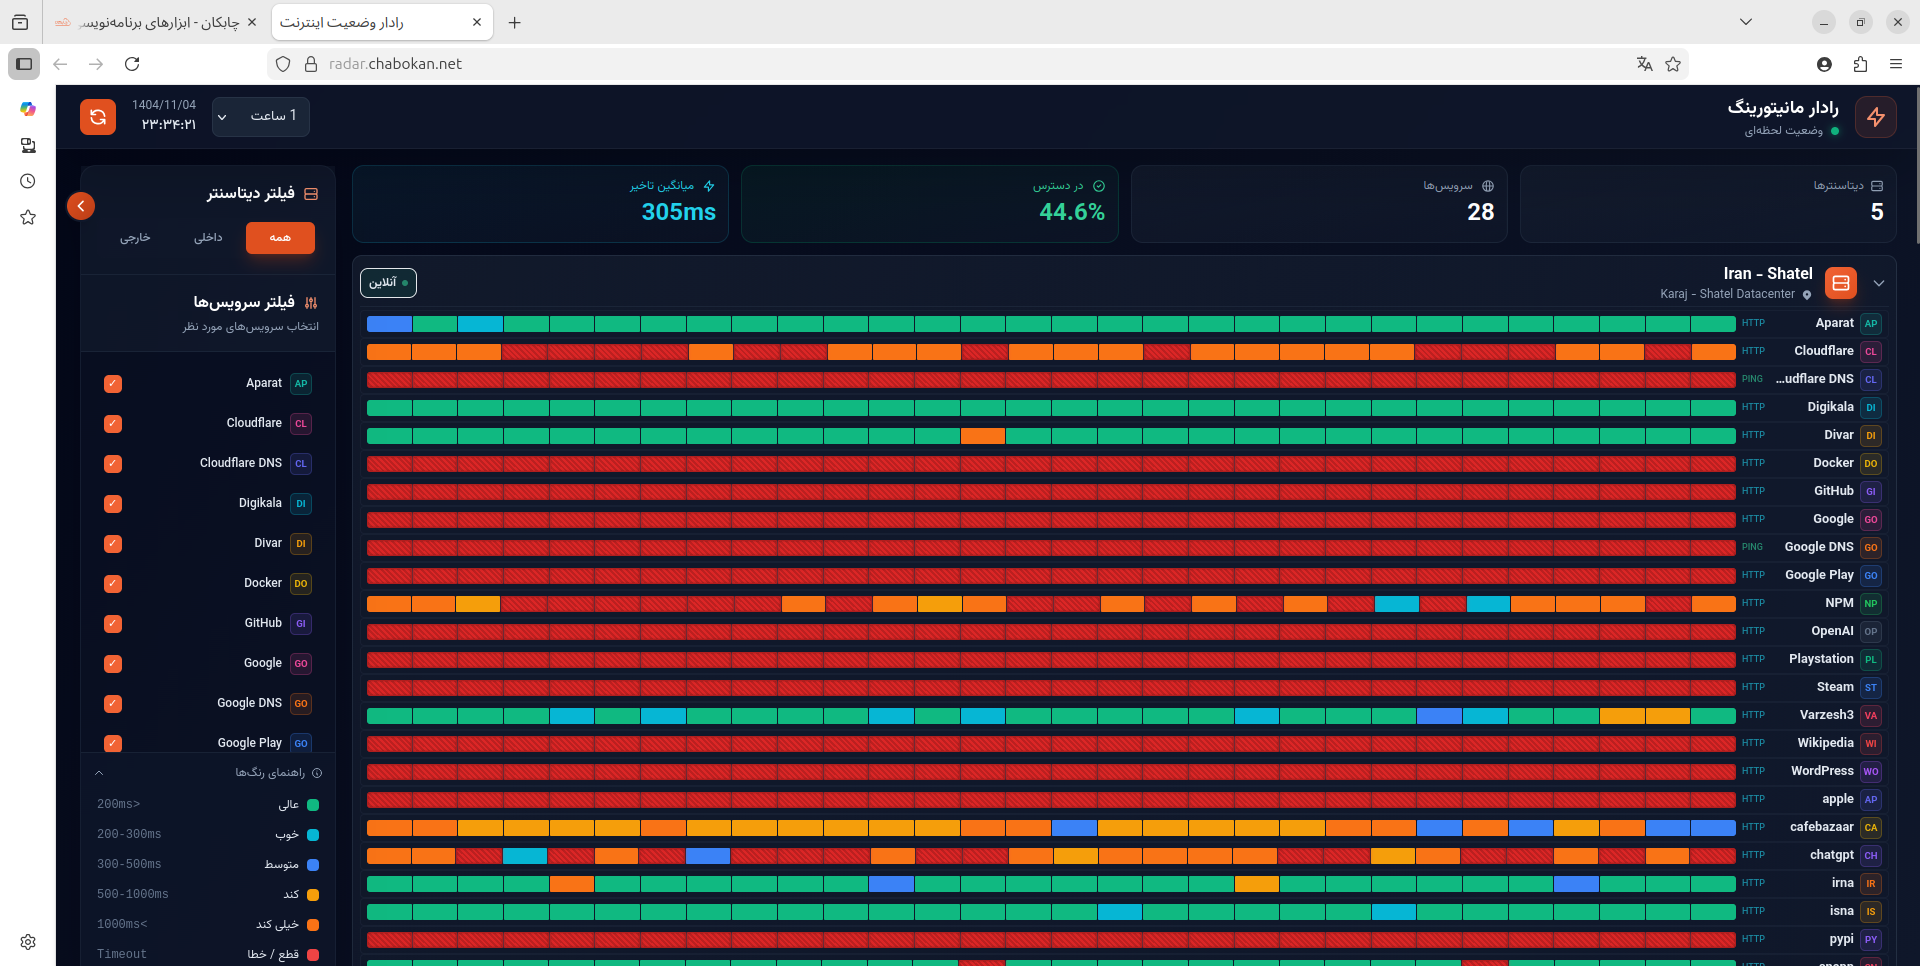Click the Iran - Shatel datacenter server icon

tap(1840, 283)
